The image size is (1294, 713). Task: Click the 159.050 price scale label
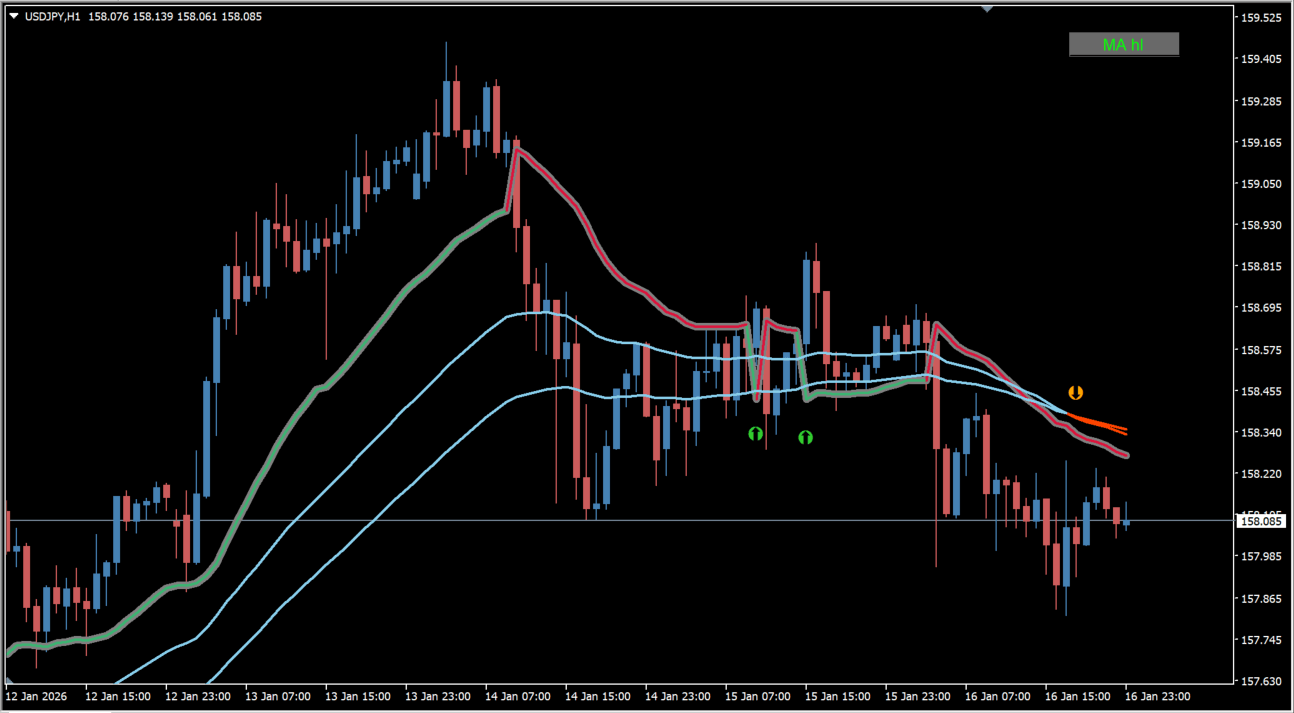(x=1260, y=184)
